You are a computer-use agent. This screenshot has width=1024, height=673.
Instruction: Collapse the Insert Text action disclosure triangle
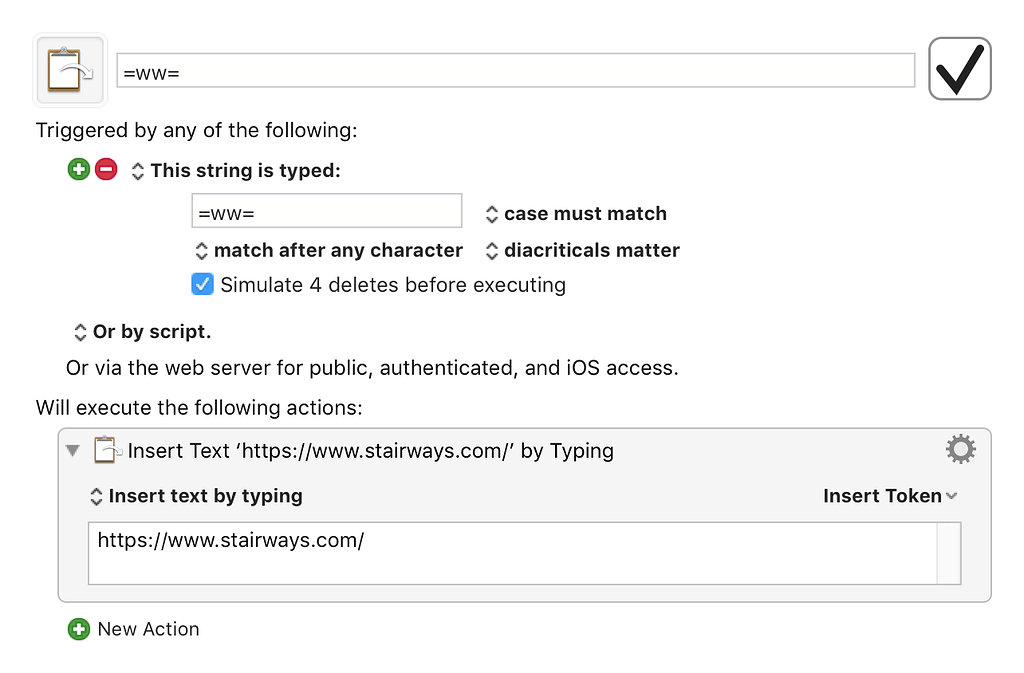pos(73,451)
